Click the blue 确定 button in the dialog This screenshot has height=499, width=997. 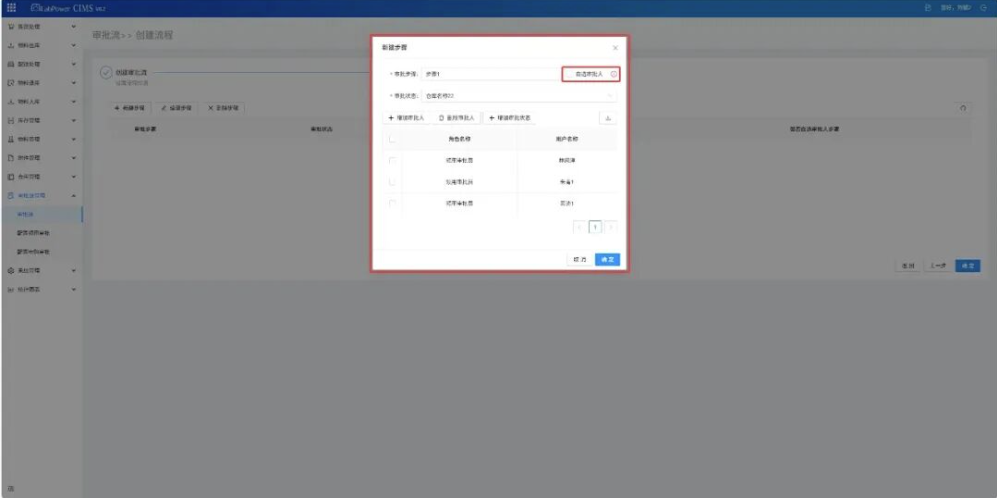pyautogui.click(x=607, y=259)
